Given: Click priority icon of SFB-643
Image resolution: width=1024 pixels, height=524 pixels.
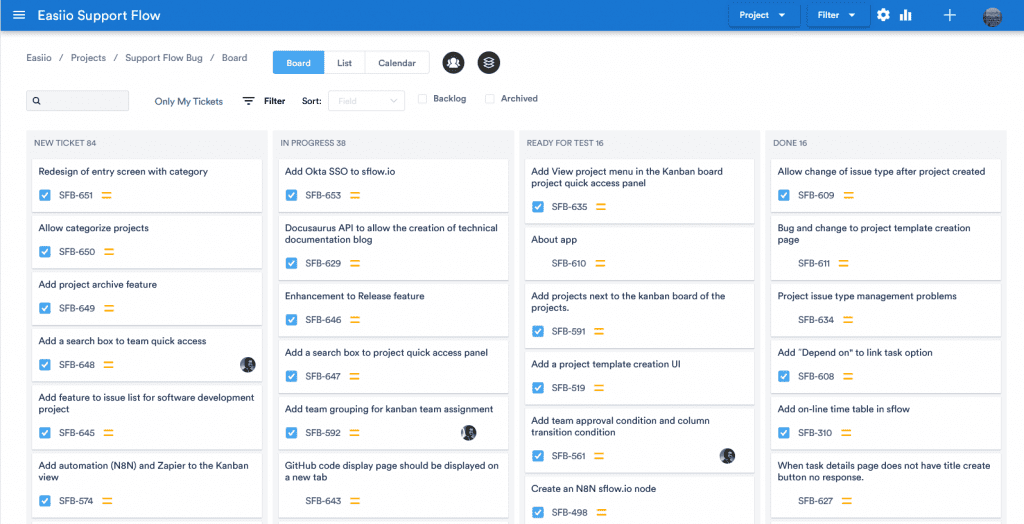Looking at the screenshot, I should [x=355, y=501].
